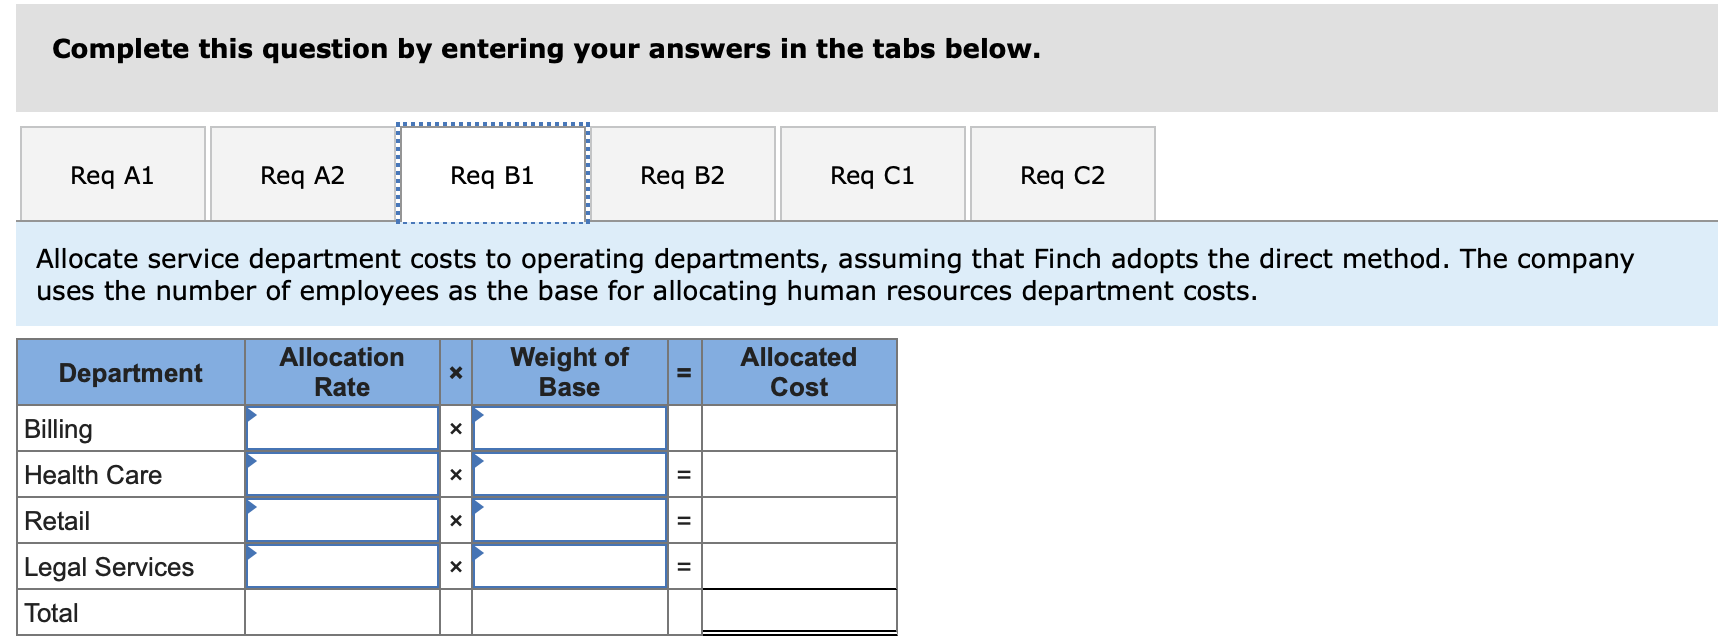Click the Total Allocated Cost cell

[797, 612]
